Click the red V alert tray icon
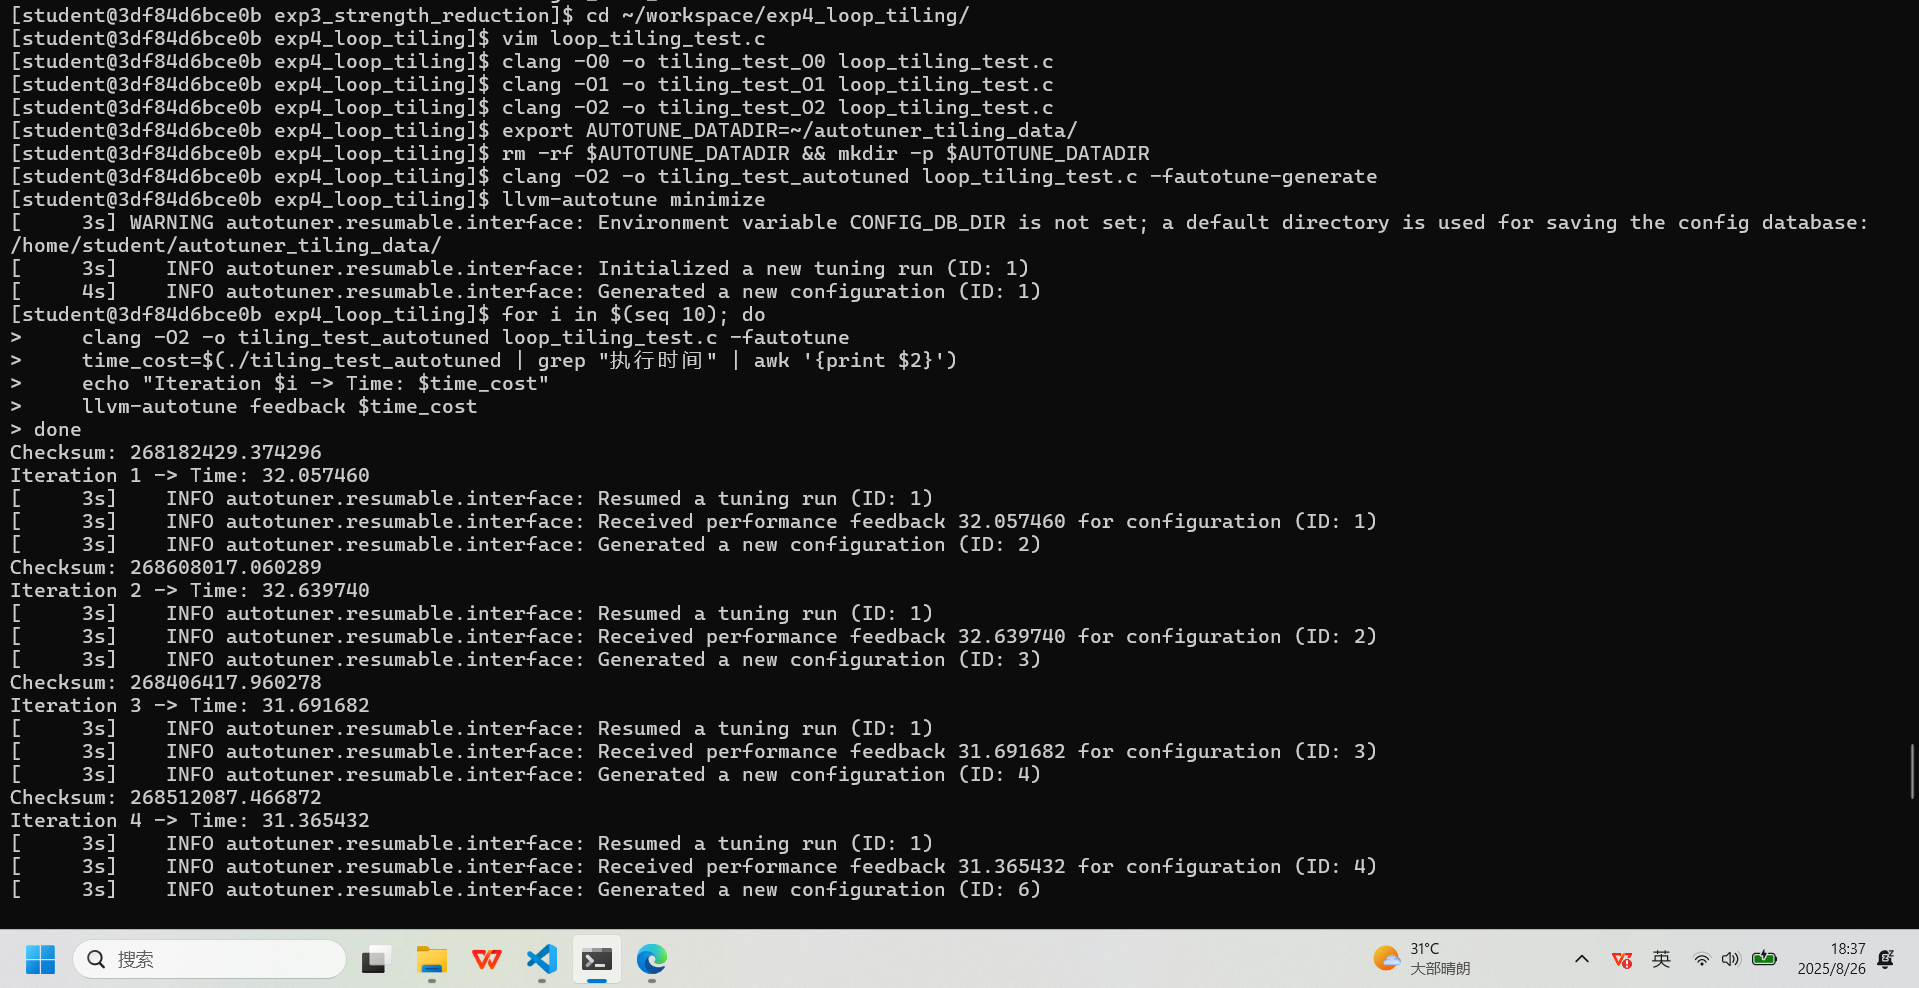This screenshot has width=1919, height=988. [x=1622, y=960]
